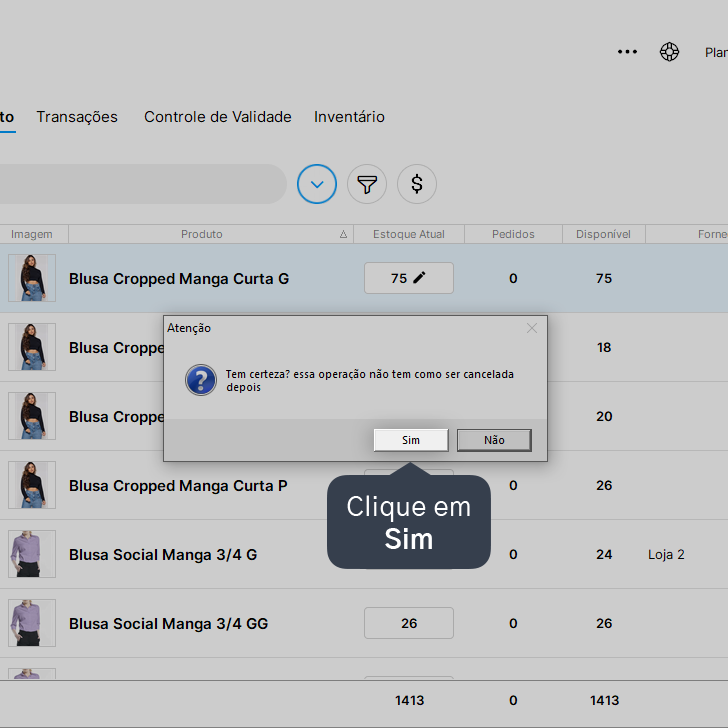Screen dimensions: 728x728
Task: Click stock field showing 26 for Blusa Social GG
Action: (x=409, y=623)
